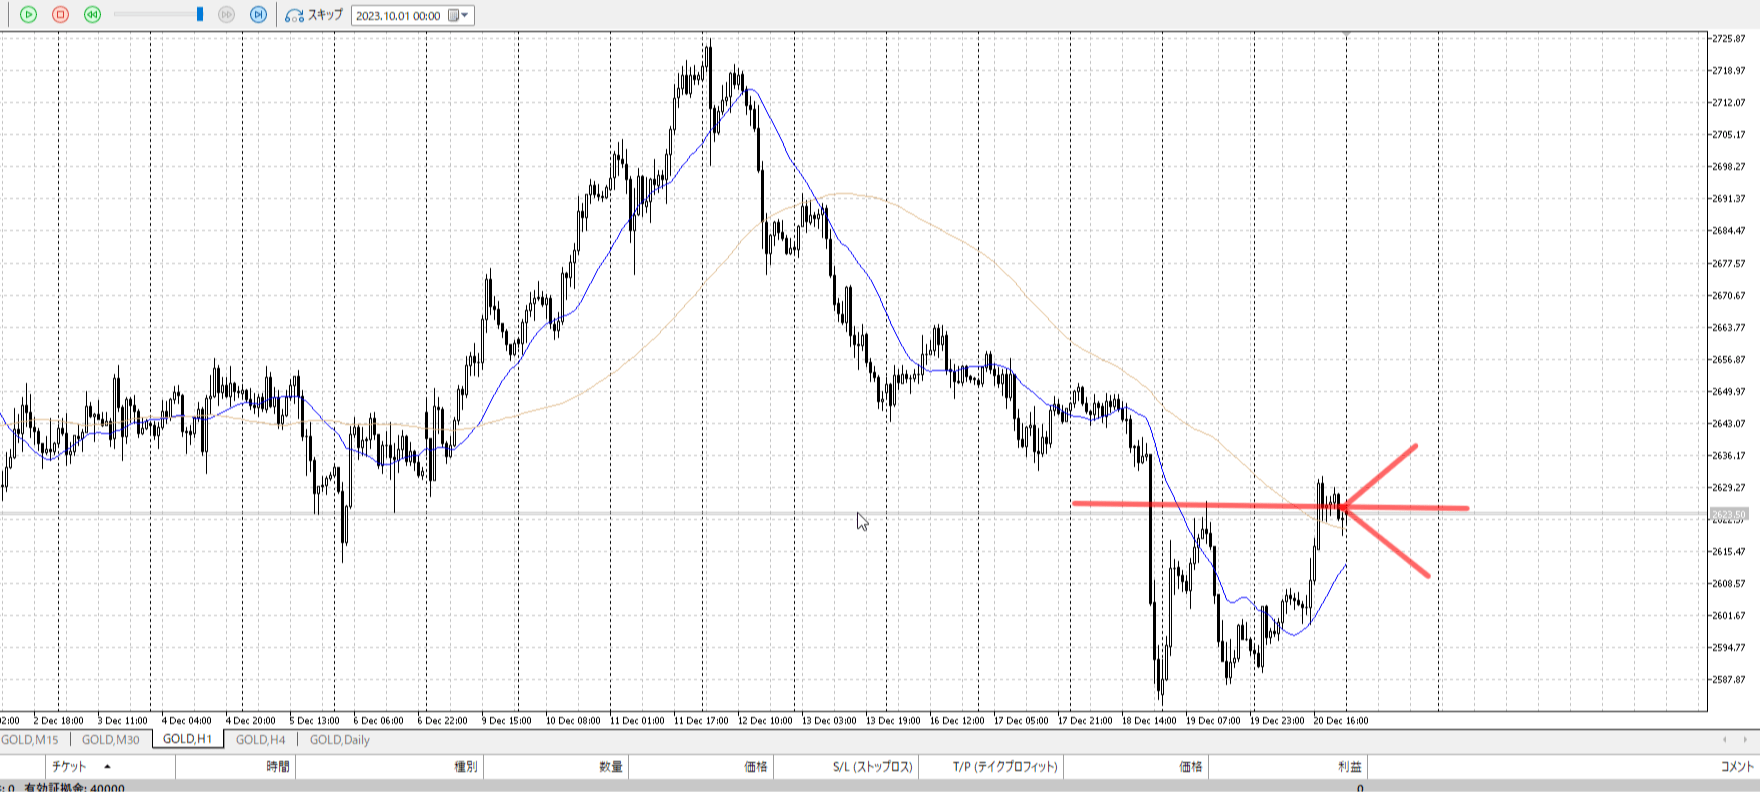
Task: Click the T/P (テイクプロフィット) column header
Action: pyautogui.click(x=1004, y=767)
